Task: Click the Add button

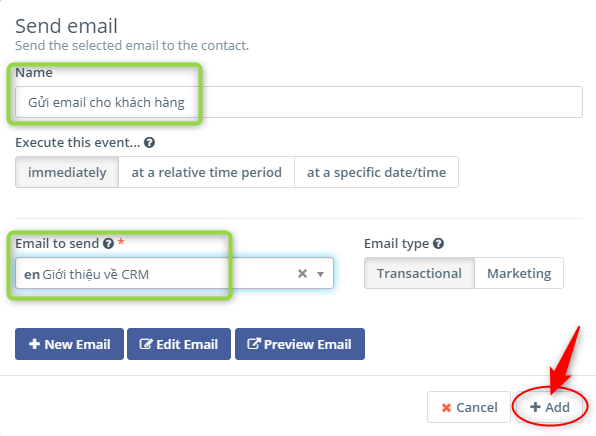Action: [x=549, y=407]
